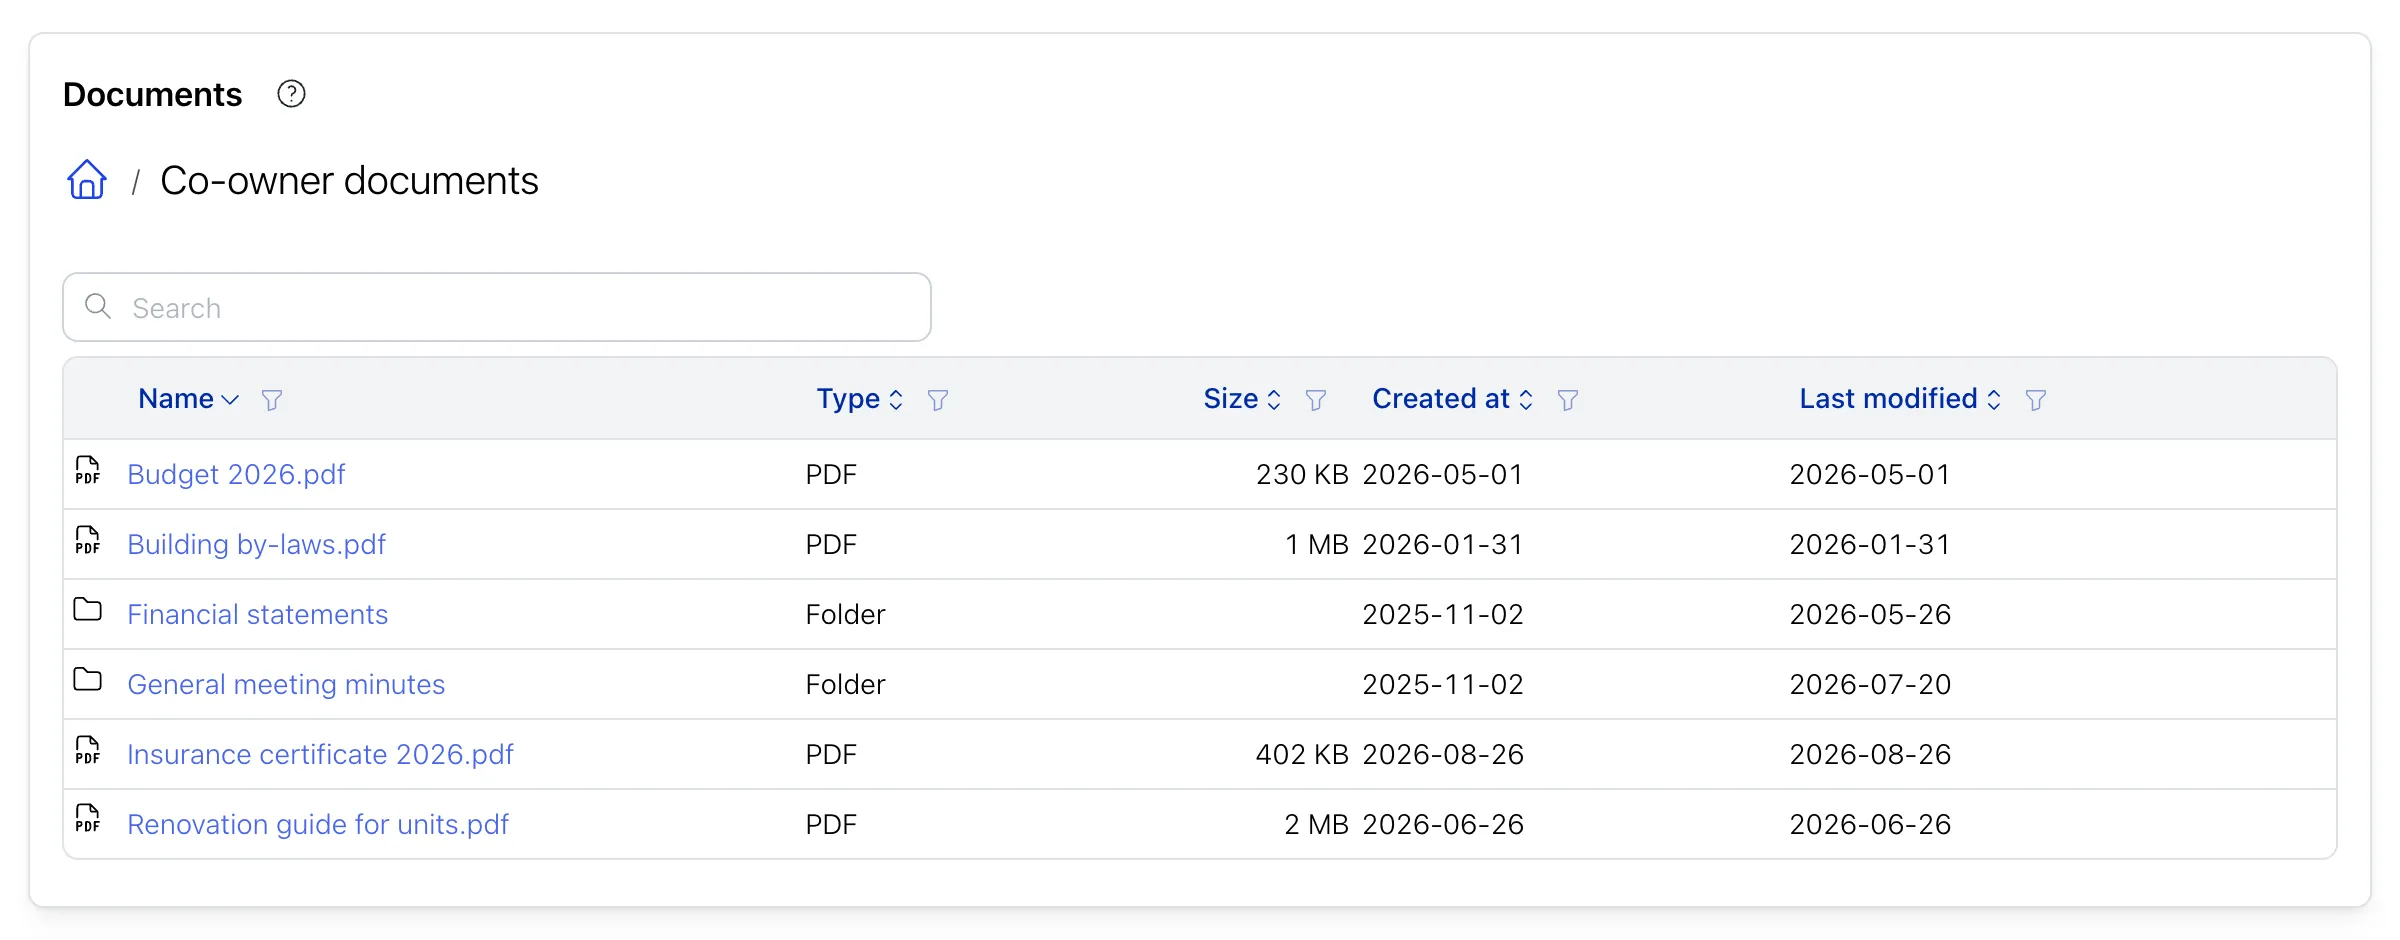Click the PDF icon next to Insurance certificate 2026.pdf
The height and width of the screenshot is (940, 2400).
coord(88,751)
